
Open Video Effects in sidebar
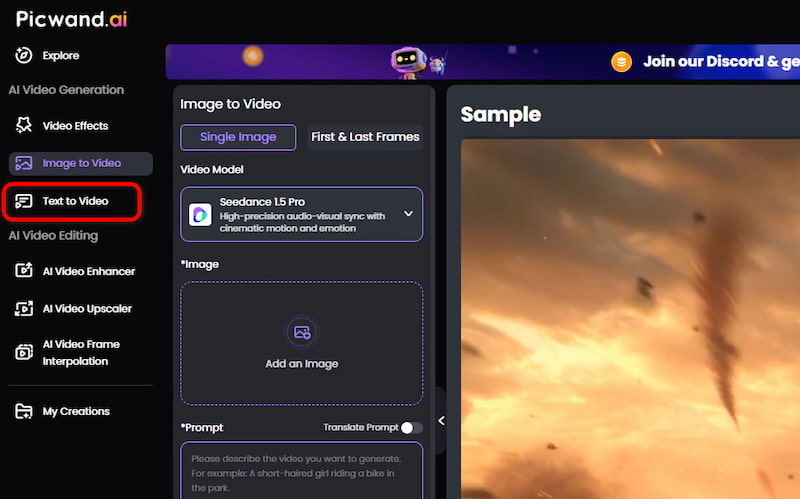[75, 126]
